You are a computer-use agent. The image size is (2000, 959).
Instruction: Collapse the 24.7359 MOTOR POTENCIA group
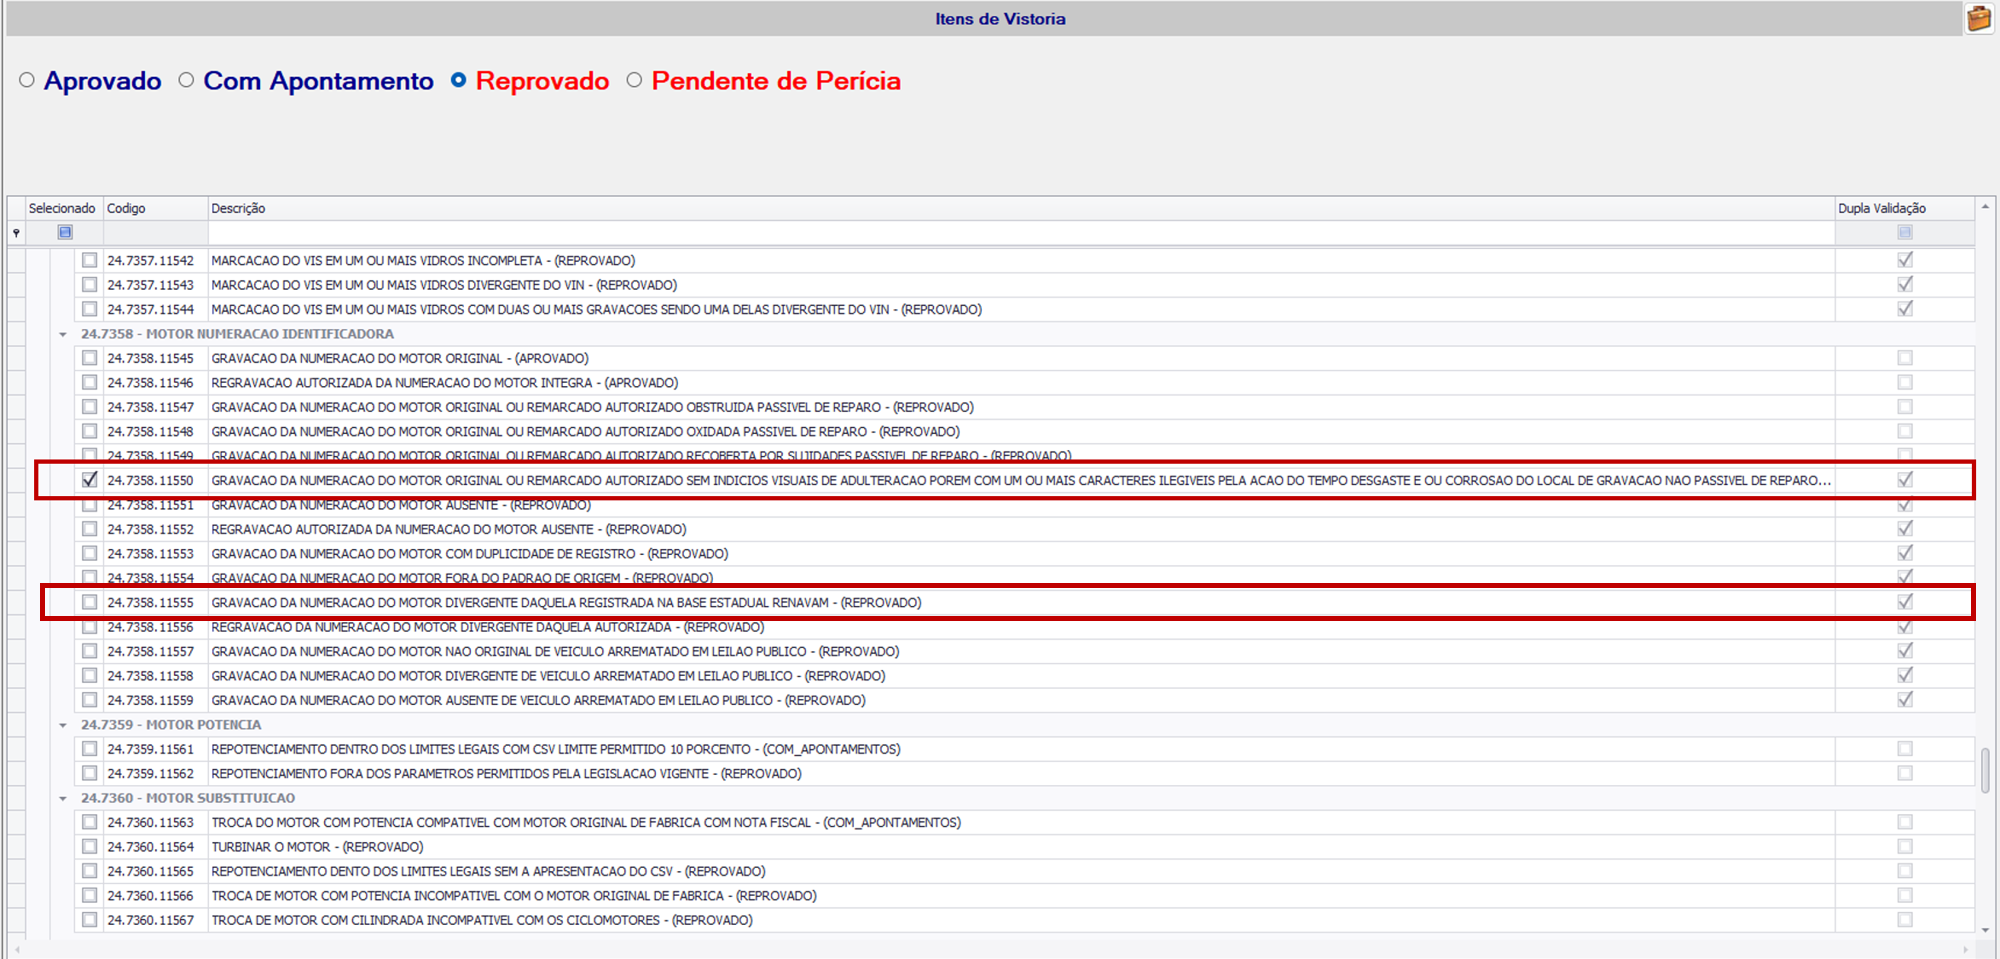pyautogui.click(x=63, y=725)
